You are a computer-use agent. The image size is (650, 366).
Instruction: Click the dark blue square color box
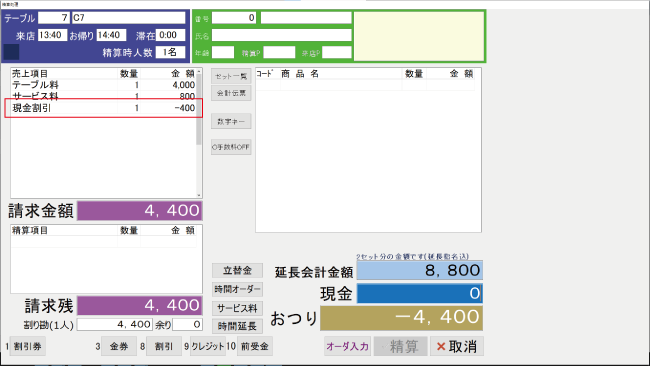click(x=12, y=52)
